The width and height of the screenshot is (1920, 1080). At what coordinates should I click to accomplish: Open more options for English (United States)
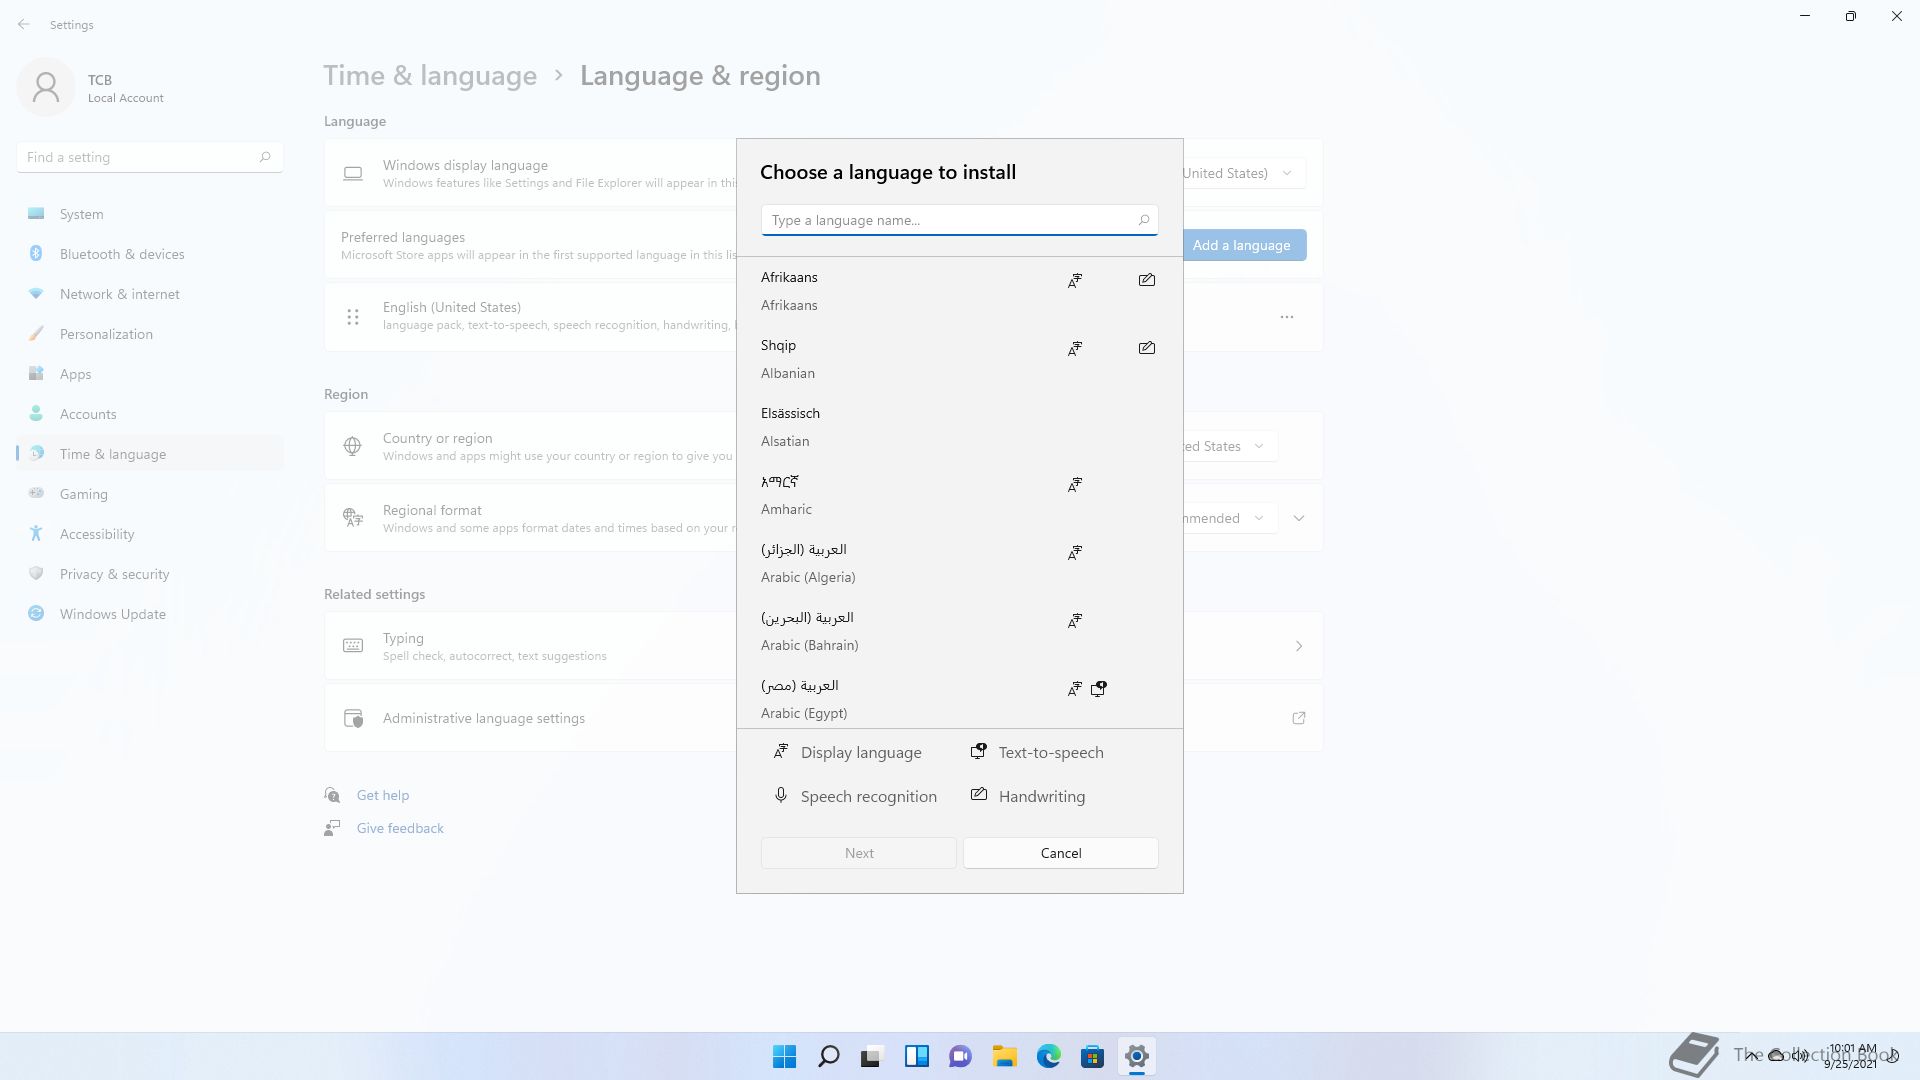pyautogui.click(x=1287, y=317)
